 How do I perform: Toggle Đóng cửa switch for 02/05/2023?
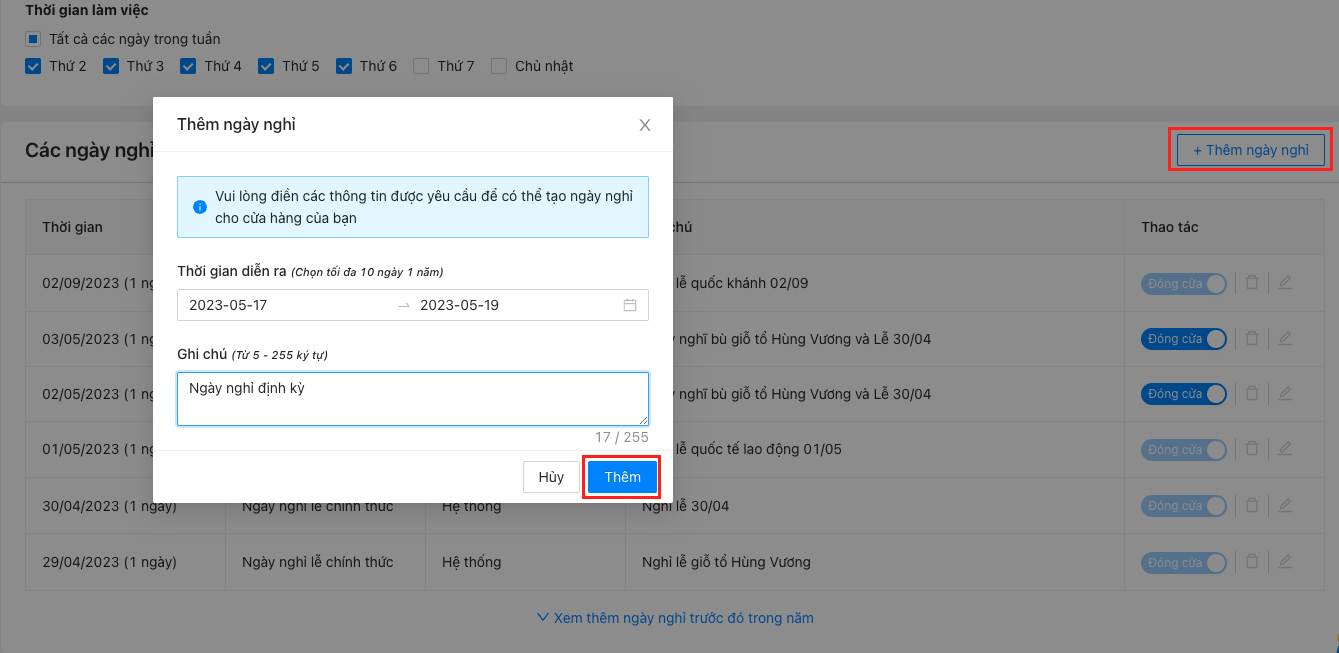click(x=1184, y=394)
